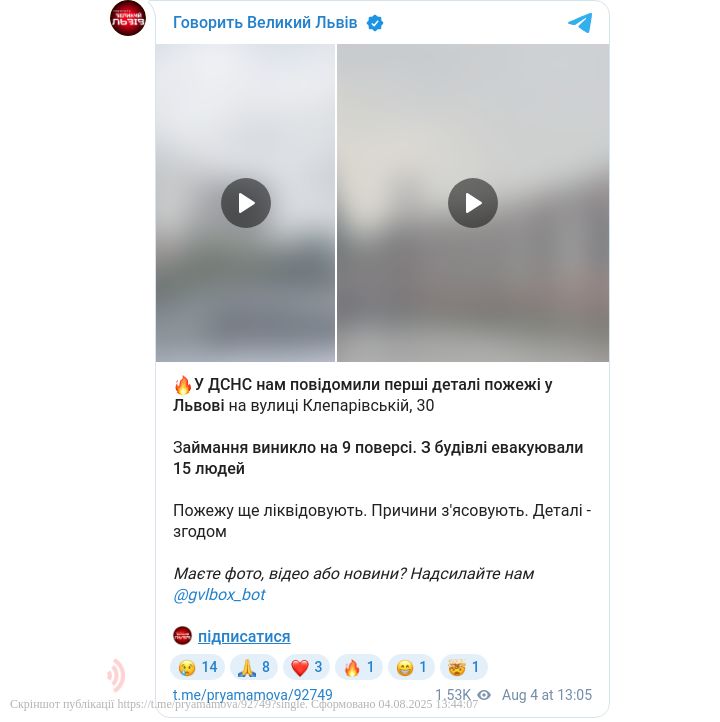Select the exploding head reaction
720x722 pixels.
tap(464, 667)
